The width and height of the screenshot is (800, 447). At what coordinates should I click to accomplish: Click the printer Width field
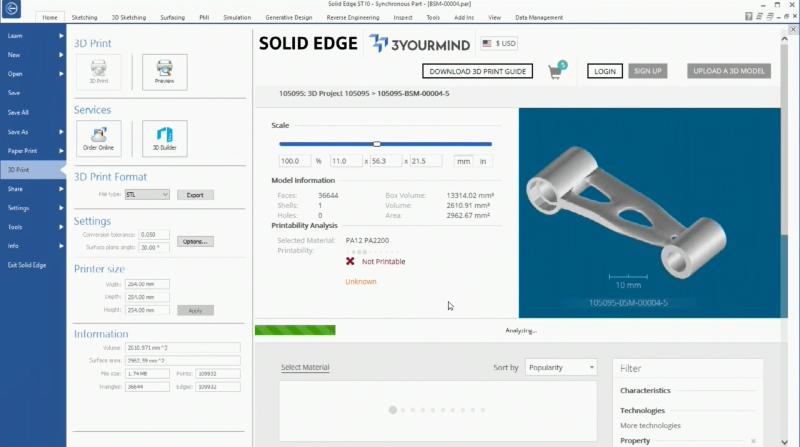(147, 284)
